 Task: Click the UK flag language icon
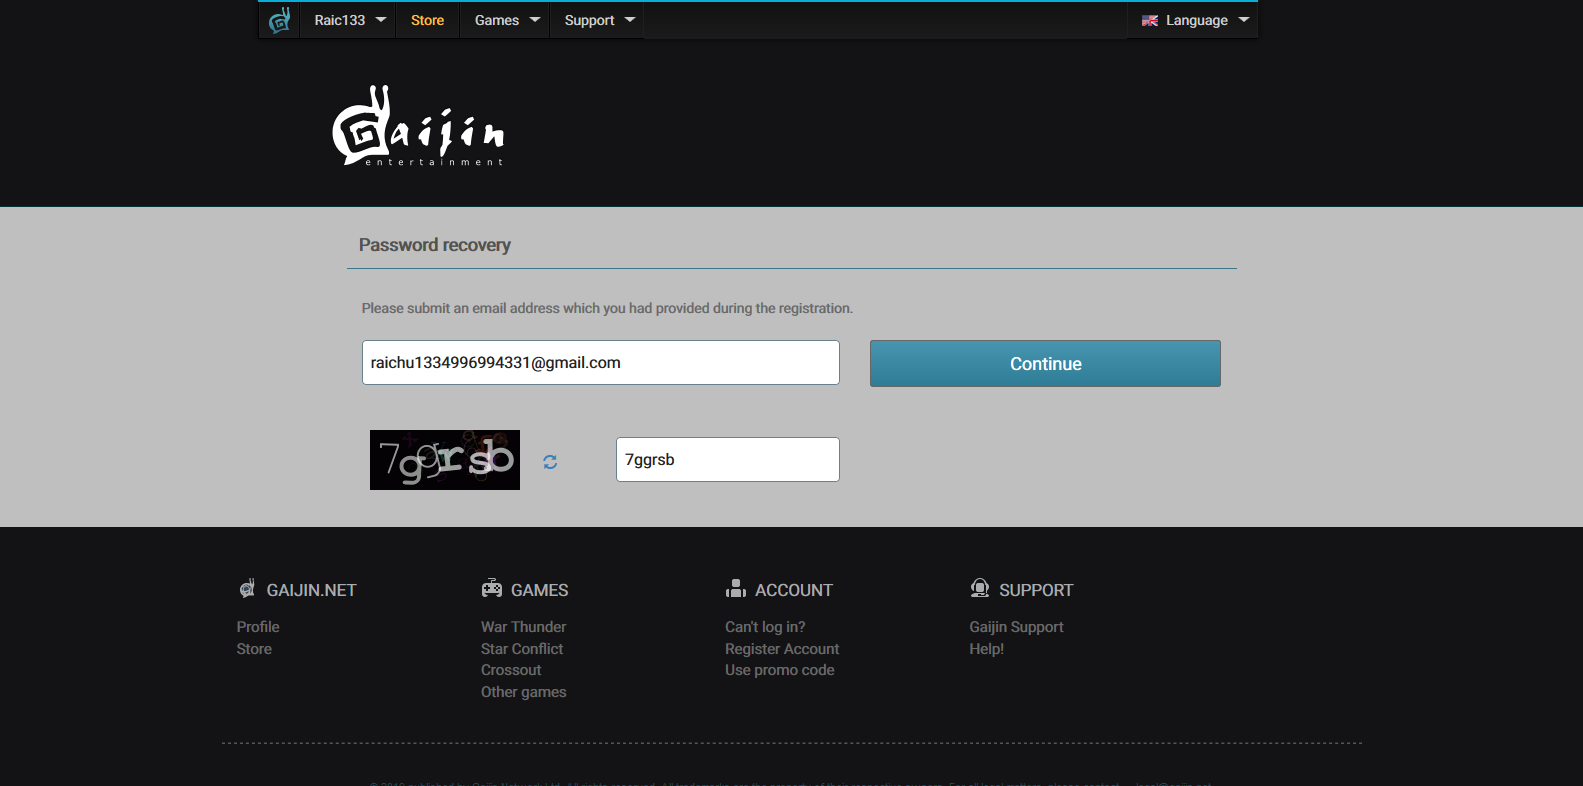(1150, 20)
